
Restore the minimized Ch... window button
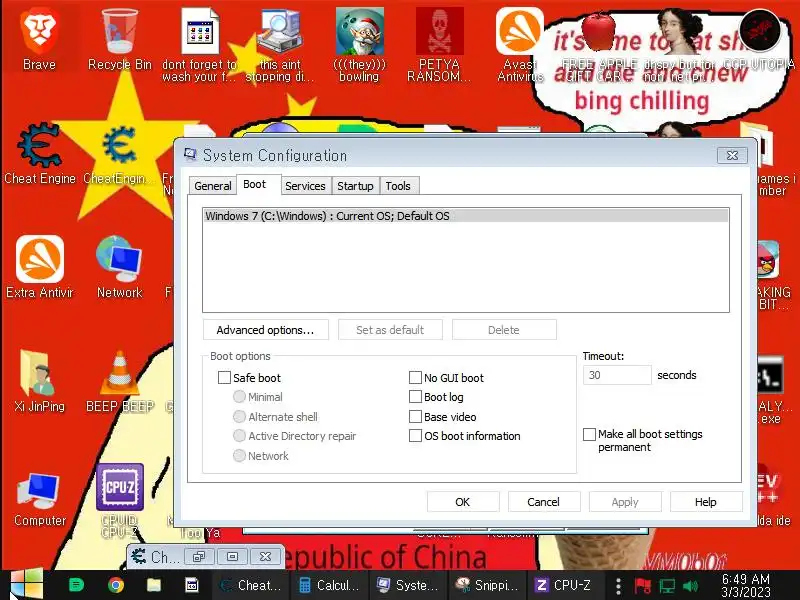pyautogui.click(x=198, y=556)
